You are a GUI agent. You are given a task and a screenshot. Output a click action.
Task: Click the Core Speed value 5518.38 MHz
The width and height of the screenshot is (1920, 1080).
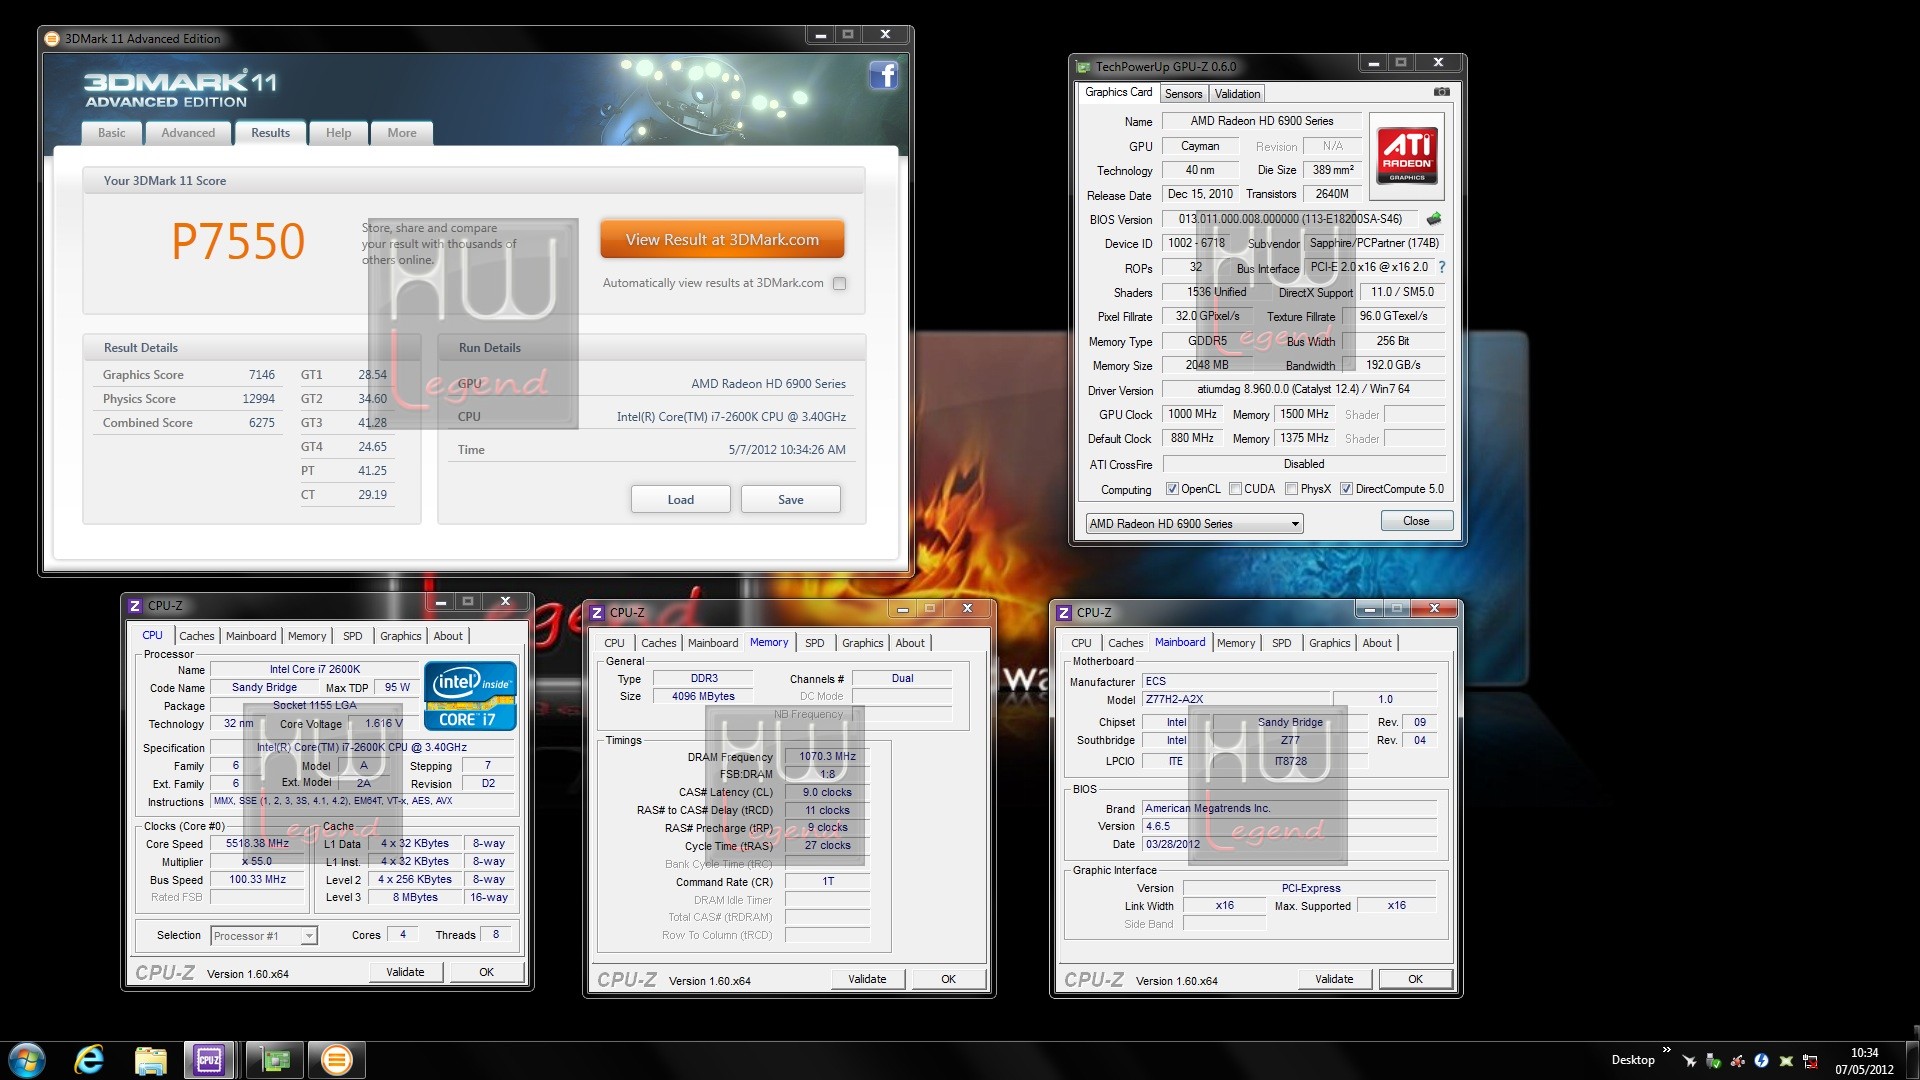[x=257, y=844]
